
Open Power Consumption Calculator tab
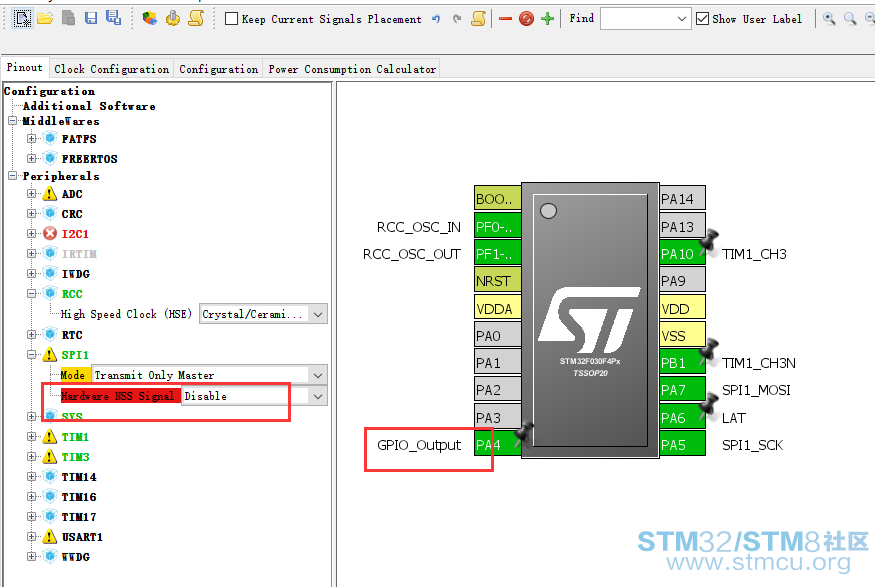pos(352,69)
